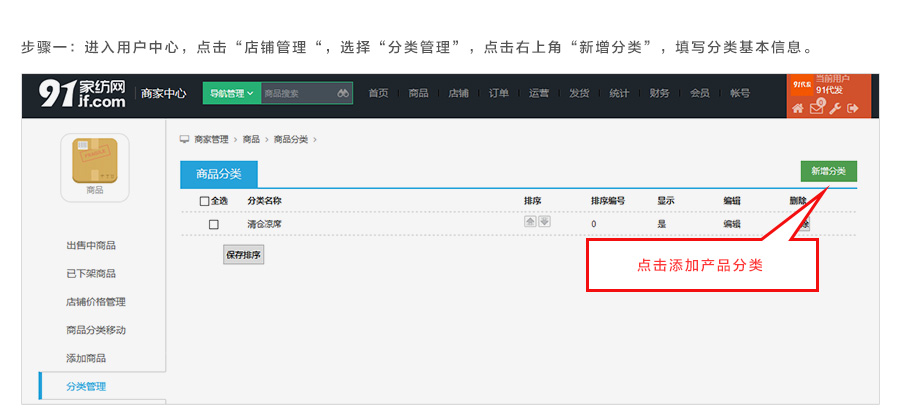The width and height of the screenshot is (900, 419).
Task: Open the mail envelope messages icon
Action: (x=816, y=108)
